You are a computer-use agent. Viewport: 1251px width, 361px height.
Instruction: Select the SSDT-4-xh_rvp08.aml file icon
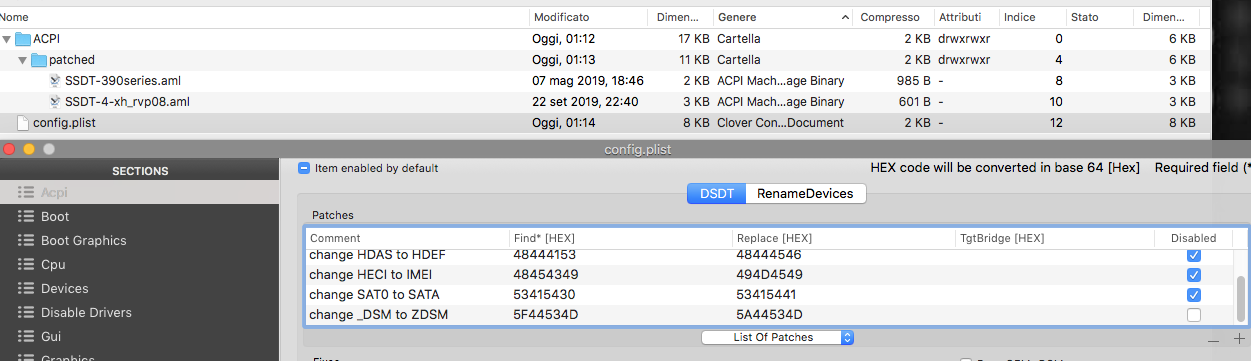(x=55, y=101)
